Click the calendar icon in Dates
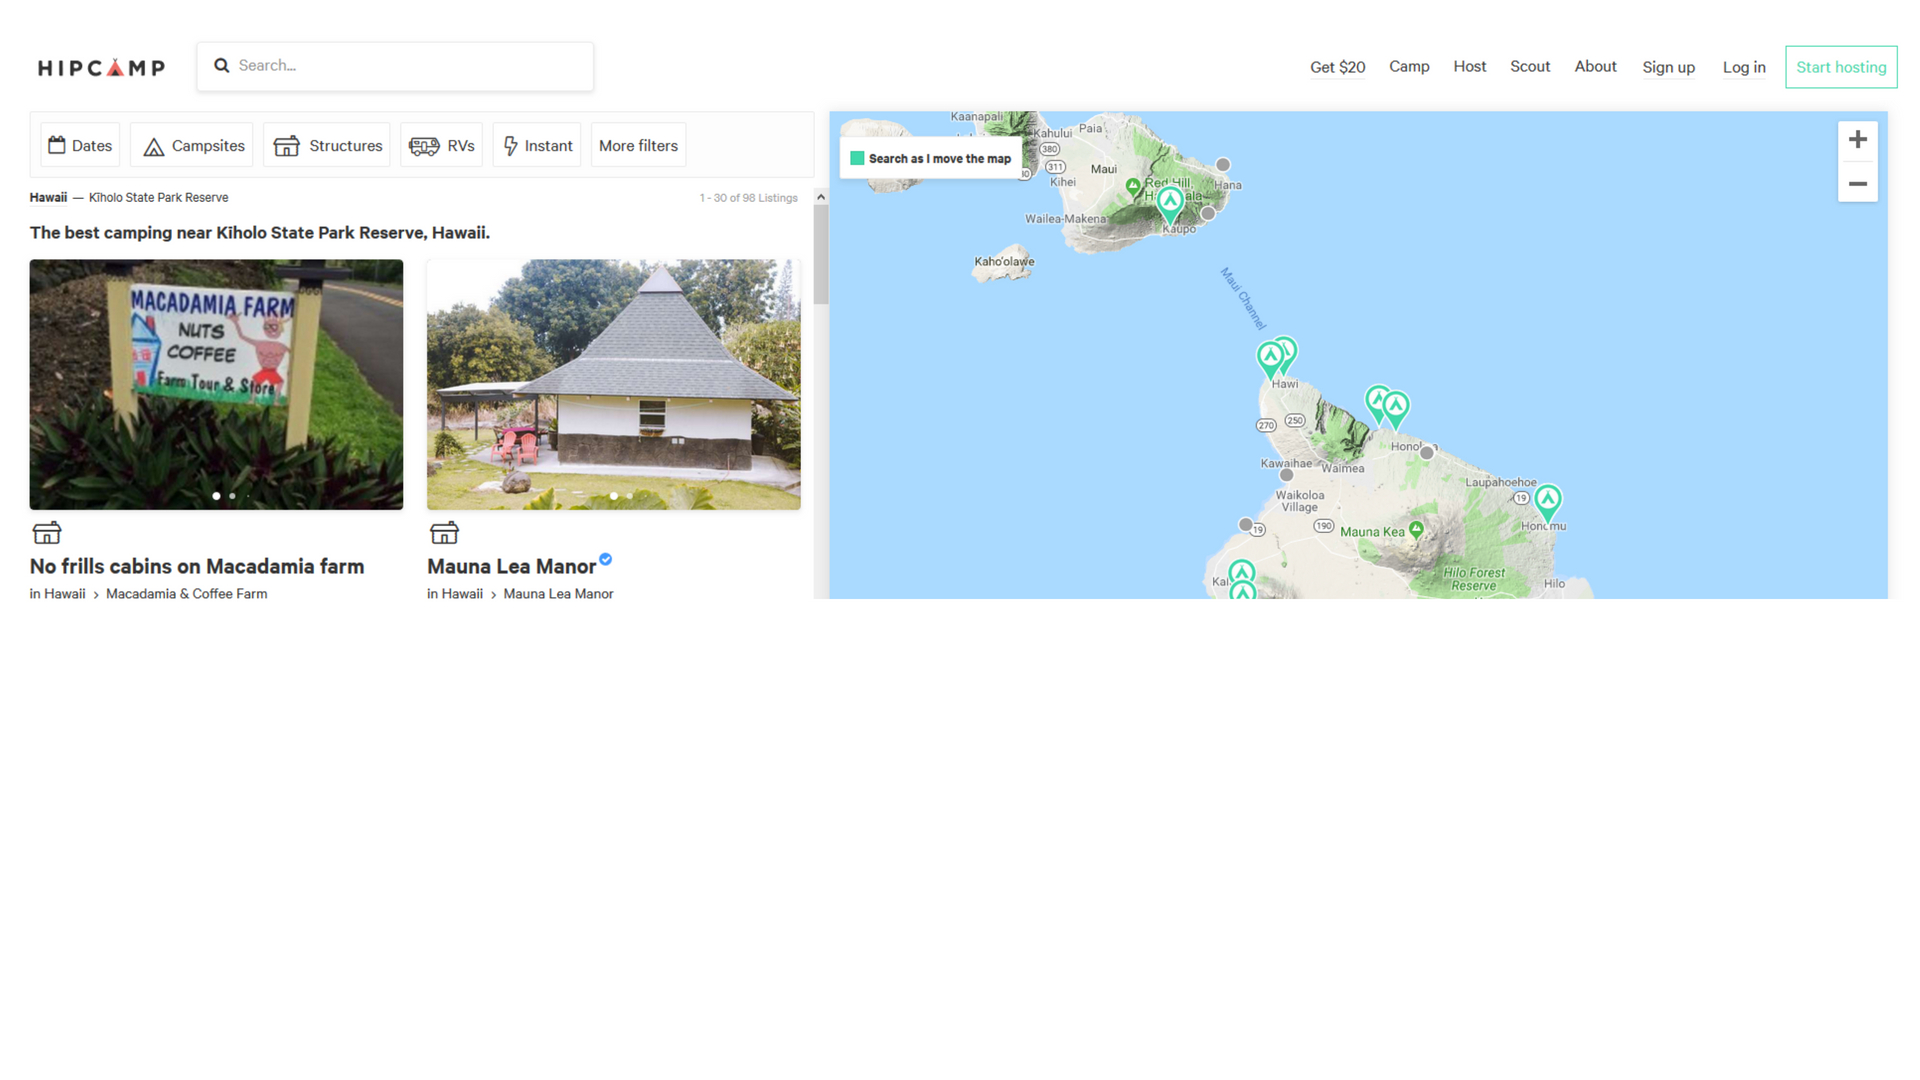 click(57, 145)
